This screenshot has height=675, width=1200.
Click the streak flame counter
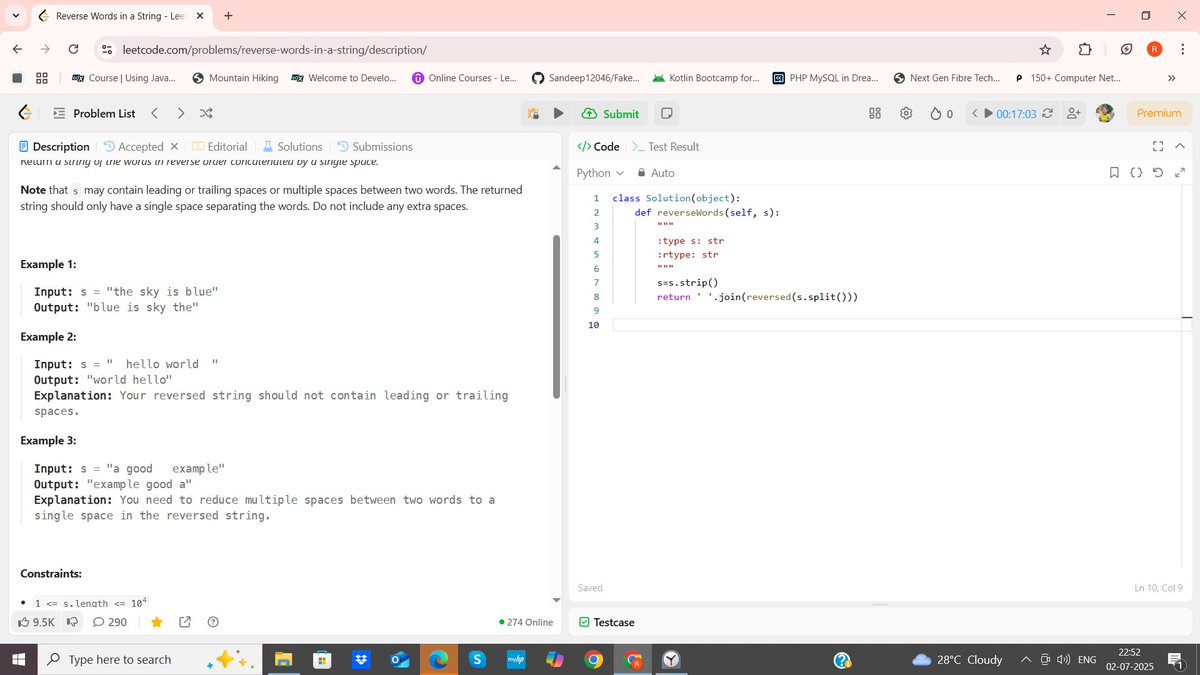[x=942, y=114]
